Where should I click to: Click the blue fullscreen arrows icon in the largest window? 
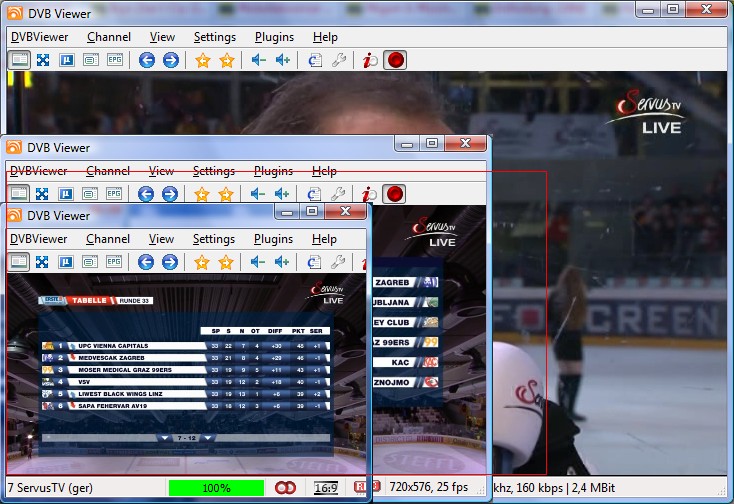click(x=43, y=60)
